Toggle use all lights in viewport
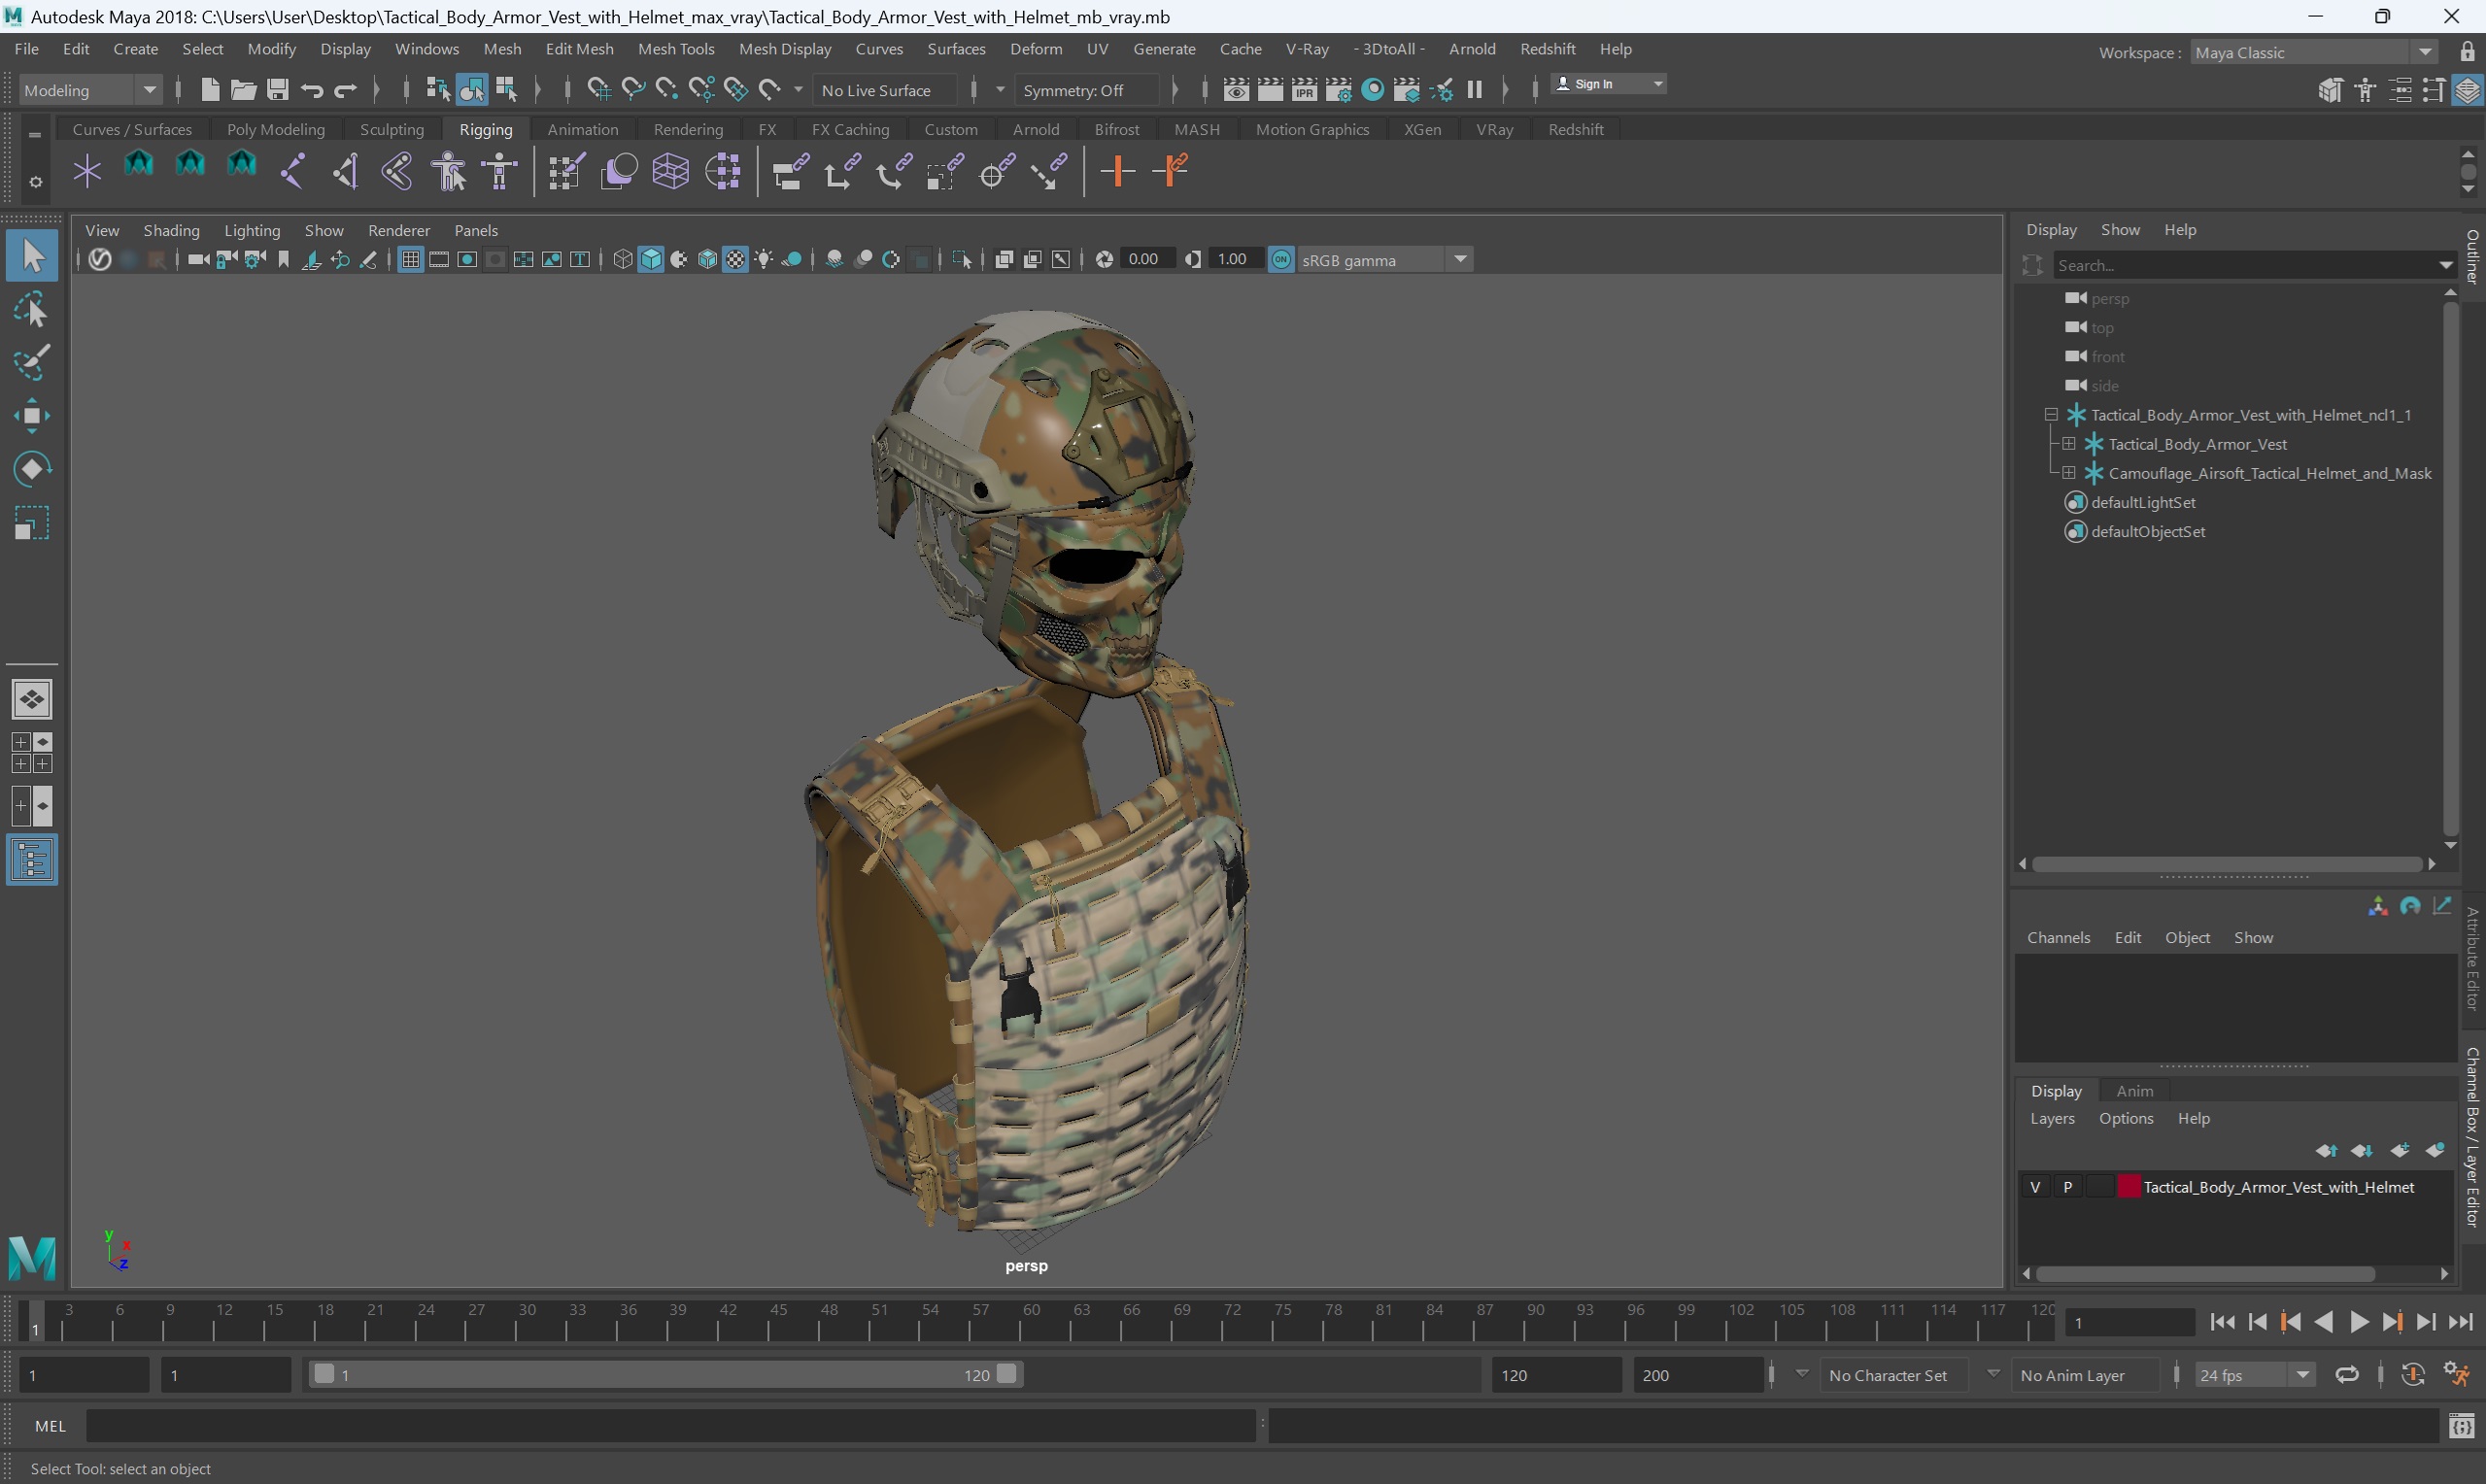The image size is (2486, 1484). [764, 260]
